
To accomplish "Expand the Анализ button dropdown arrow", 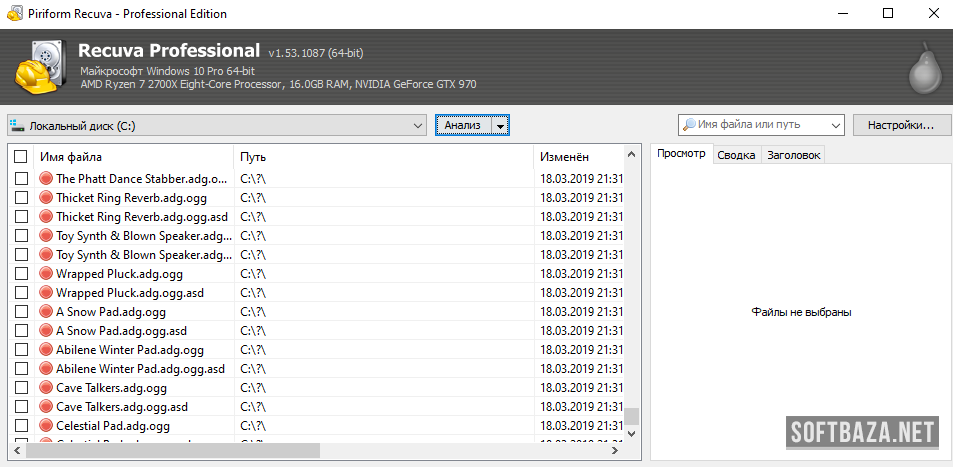I will coord(501,126).
